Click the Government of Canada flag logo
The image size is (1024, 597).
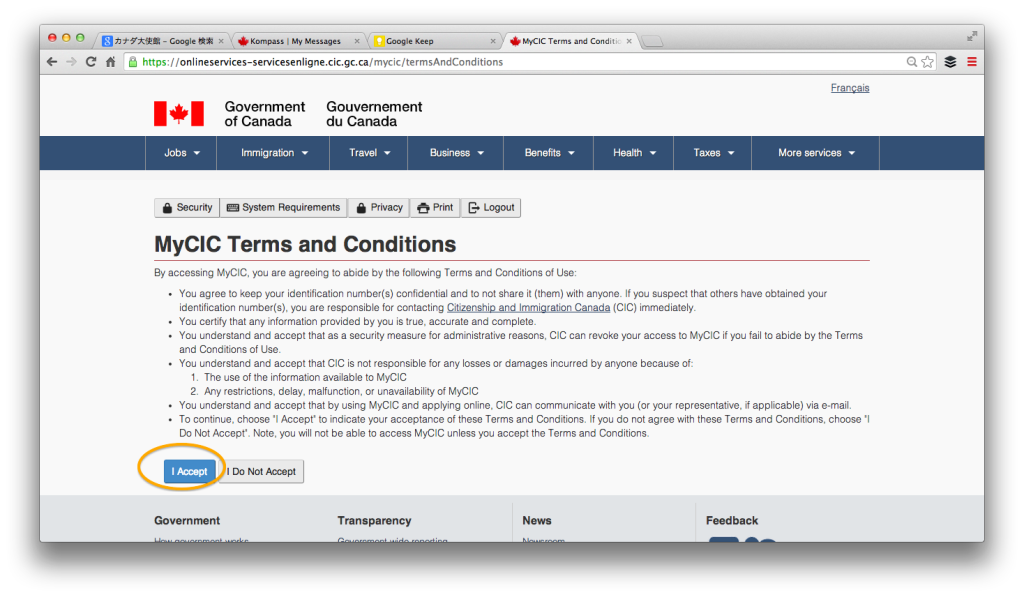[178, 113]
